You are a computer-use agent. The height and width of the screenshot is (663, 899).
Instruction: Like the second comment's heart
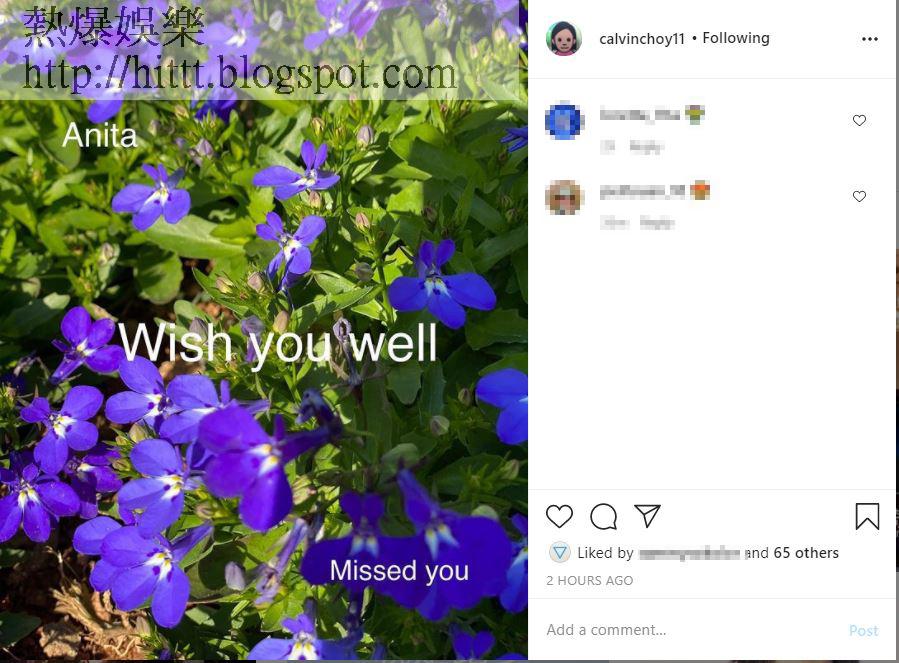859,196
